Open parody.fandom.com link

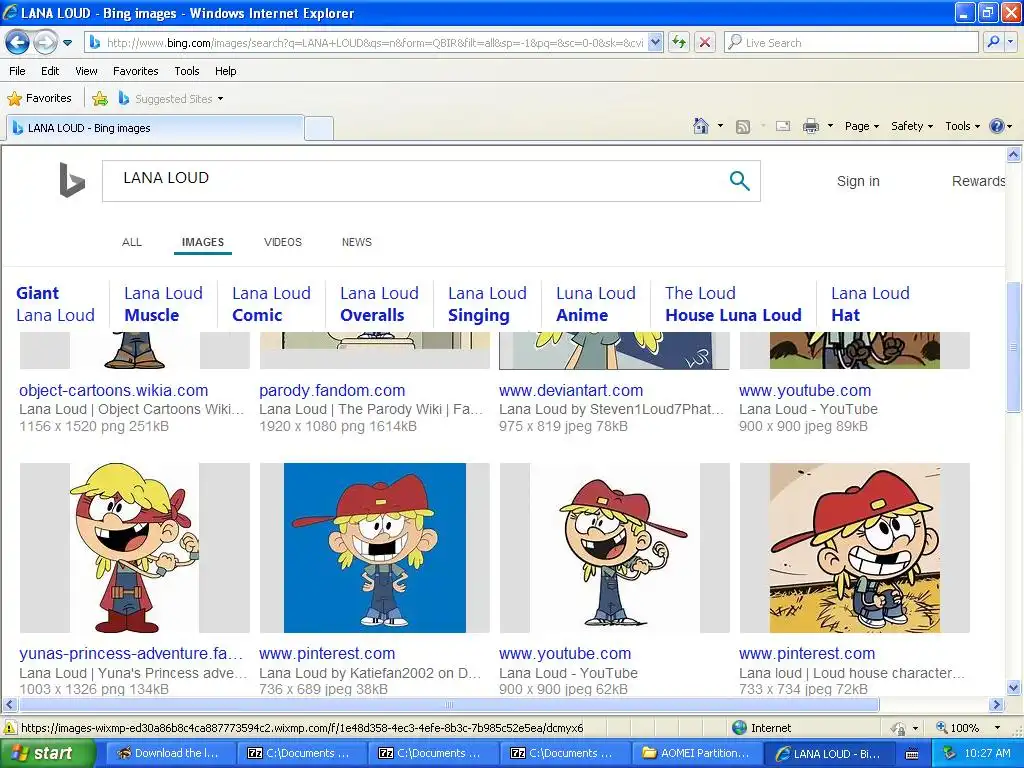pos(332,391)
